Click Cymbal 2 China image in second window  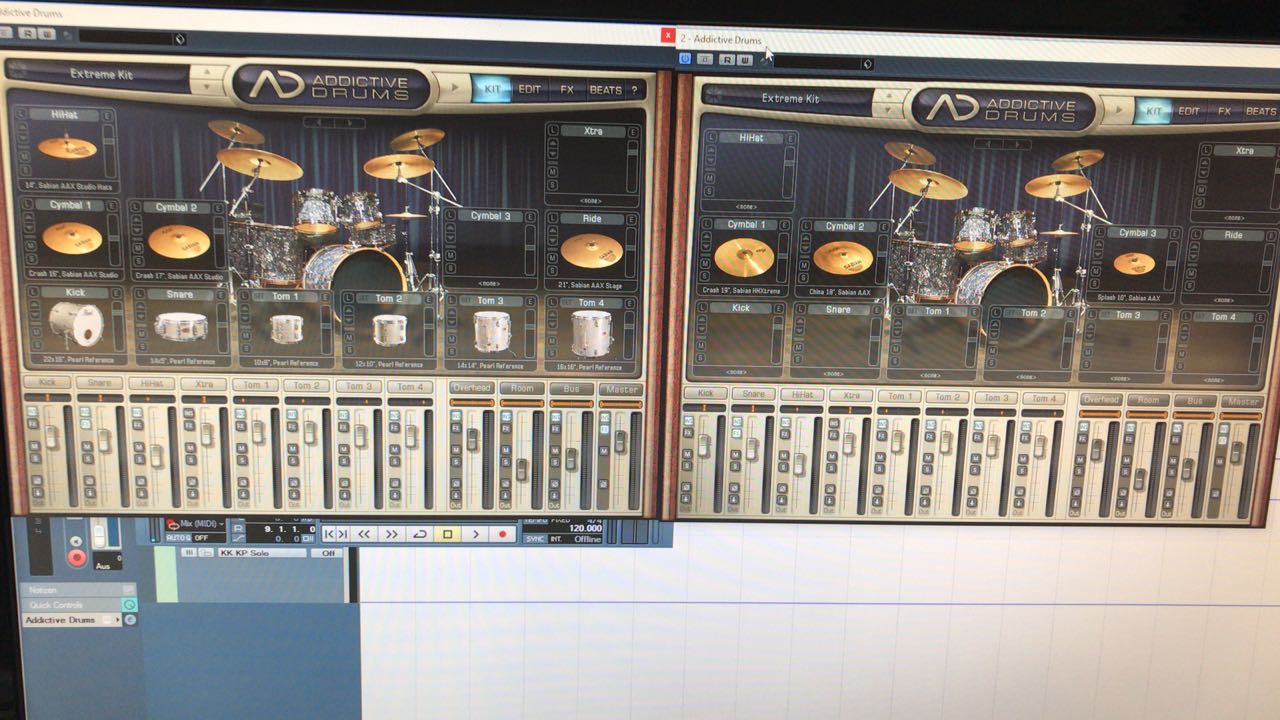tap(843, 258)
